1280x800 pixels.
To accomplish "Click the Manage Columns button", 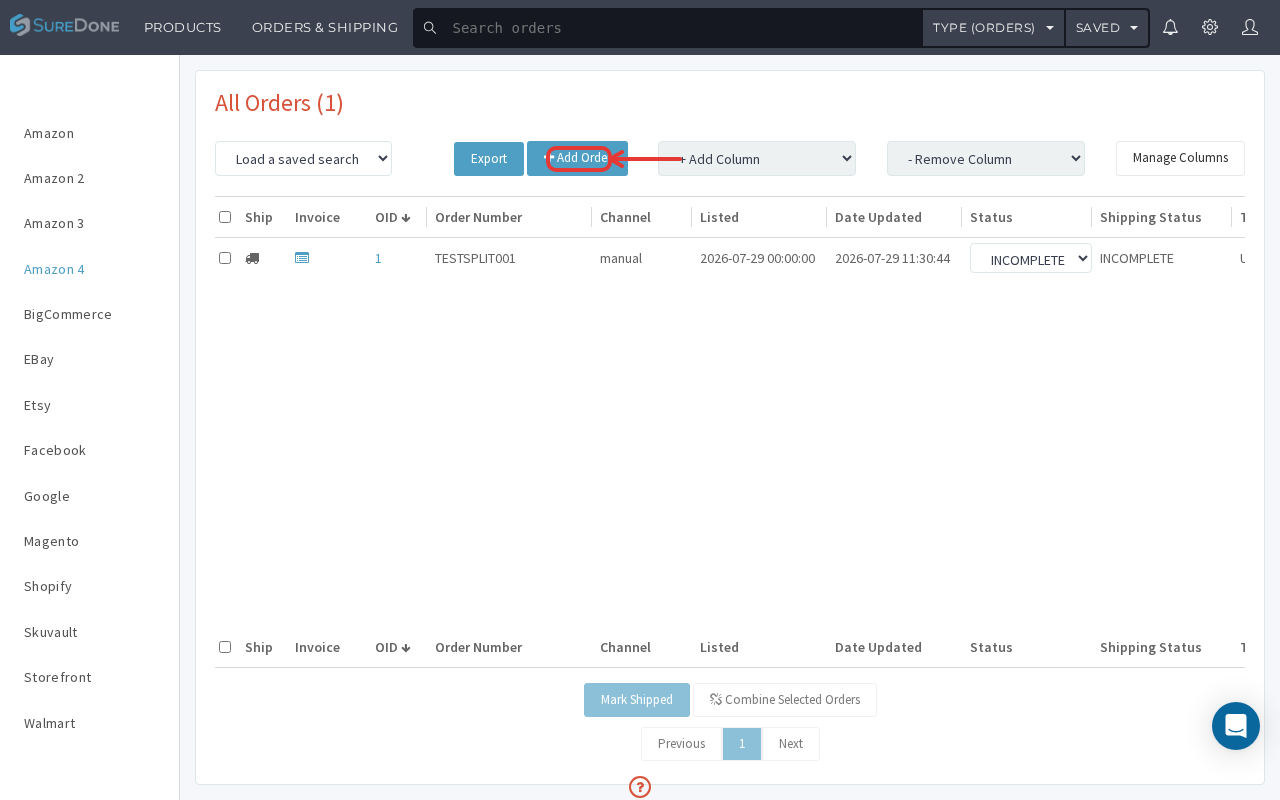I will 1180,158.
